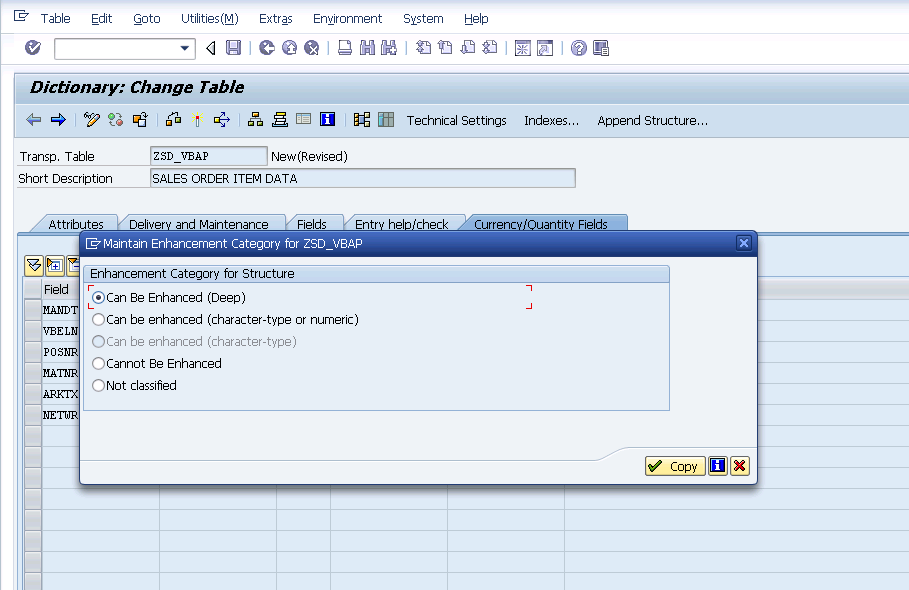Select Can be enhanced (character-type or numeric)
Screen dimensions: 909x590
point(98,318)
